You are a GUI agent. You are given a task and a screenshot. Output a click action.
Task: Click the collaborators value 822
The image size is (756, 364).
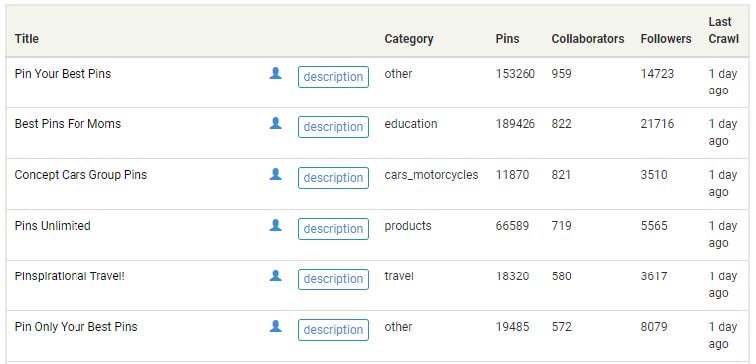pyautogui.click(x=562, y=124)
